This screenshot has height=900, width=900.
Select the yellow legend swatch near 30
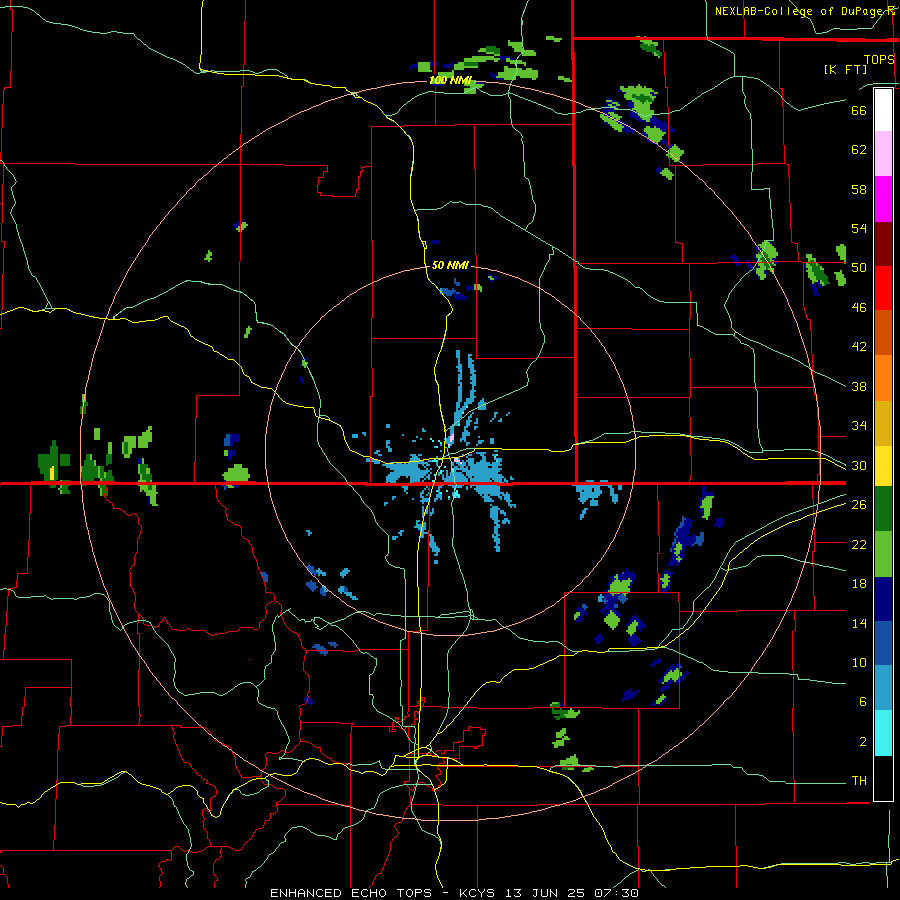pos(883,465)
